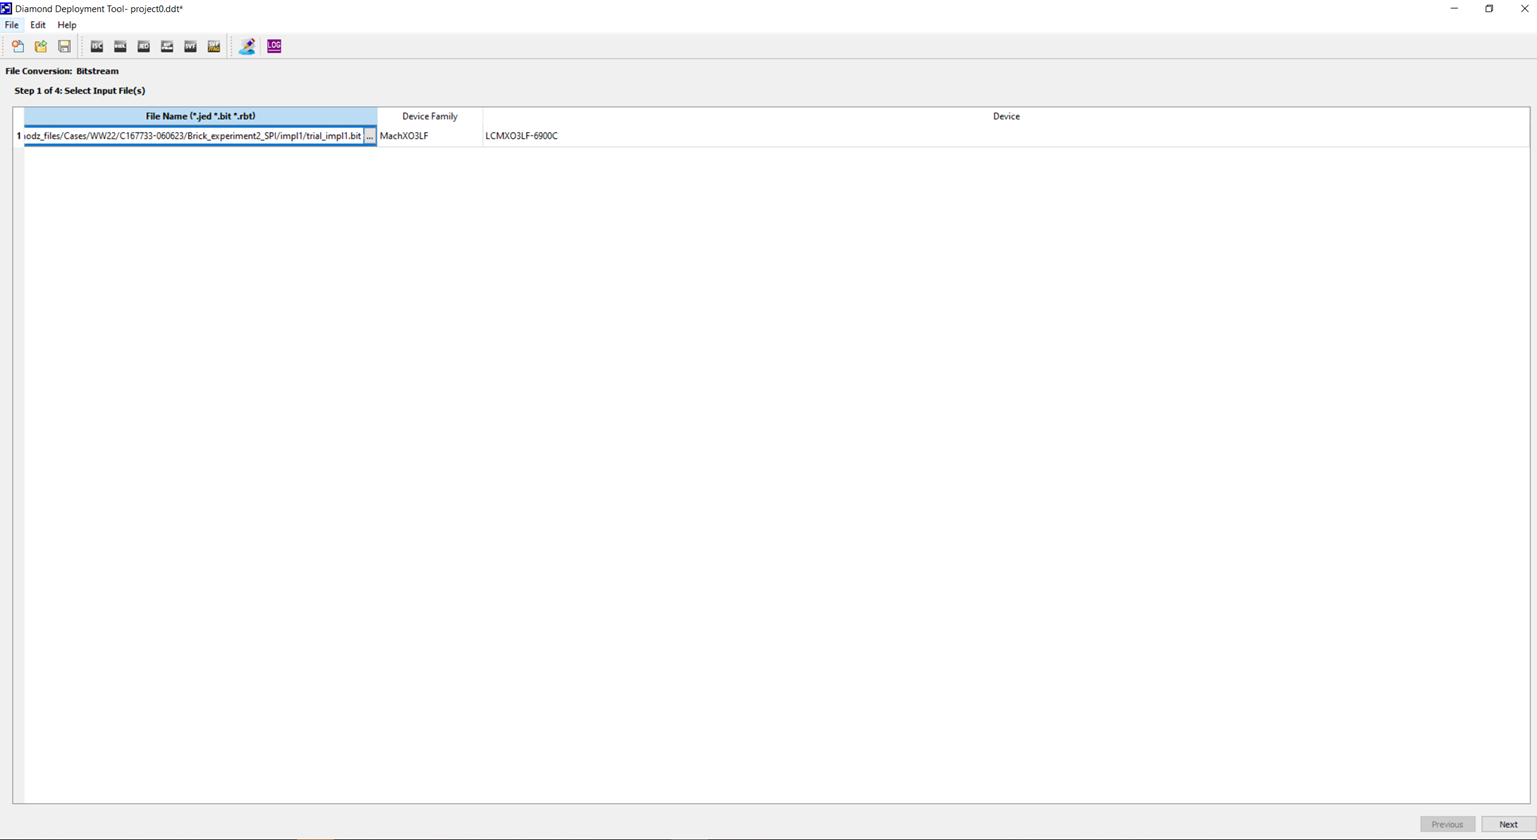Browse for input file with ellipsis button
Screen dimensions: 1537x840
point(370,136)
